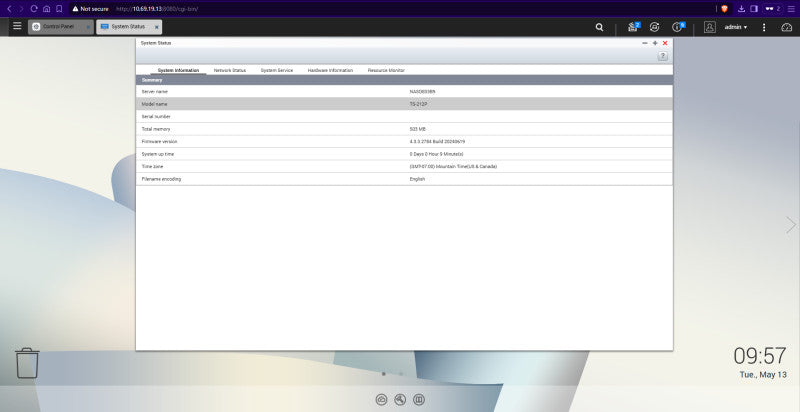Open event notifications info icon
Viewport: 800px width, 412px height.
pyautogui.click(x=678, y=27)
